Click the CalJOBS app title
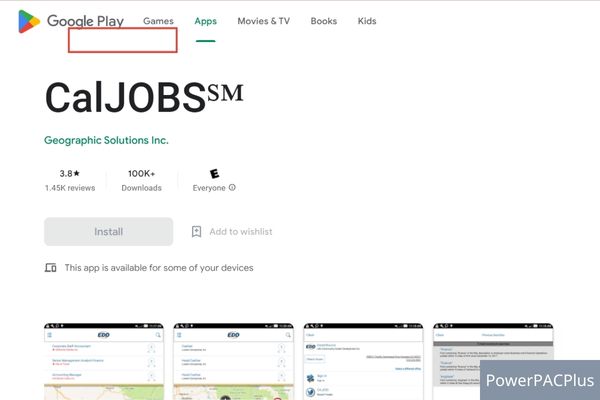The image size is (600, 400). (144, 98)
